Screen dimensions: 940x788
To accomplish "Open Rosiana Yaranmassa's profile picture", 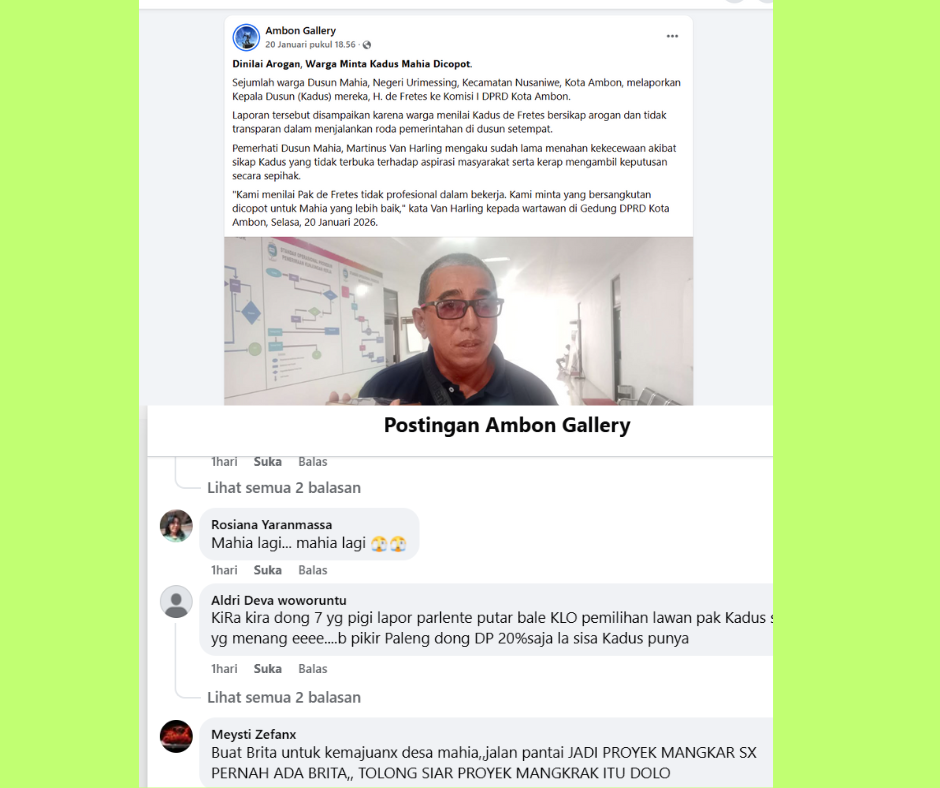I will click(176, 526).
